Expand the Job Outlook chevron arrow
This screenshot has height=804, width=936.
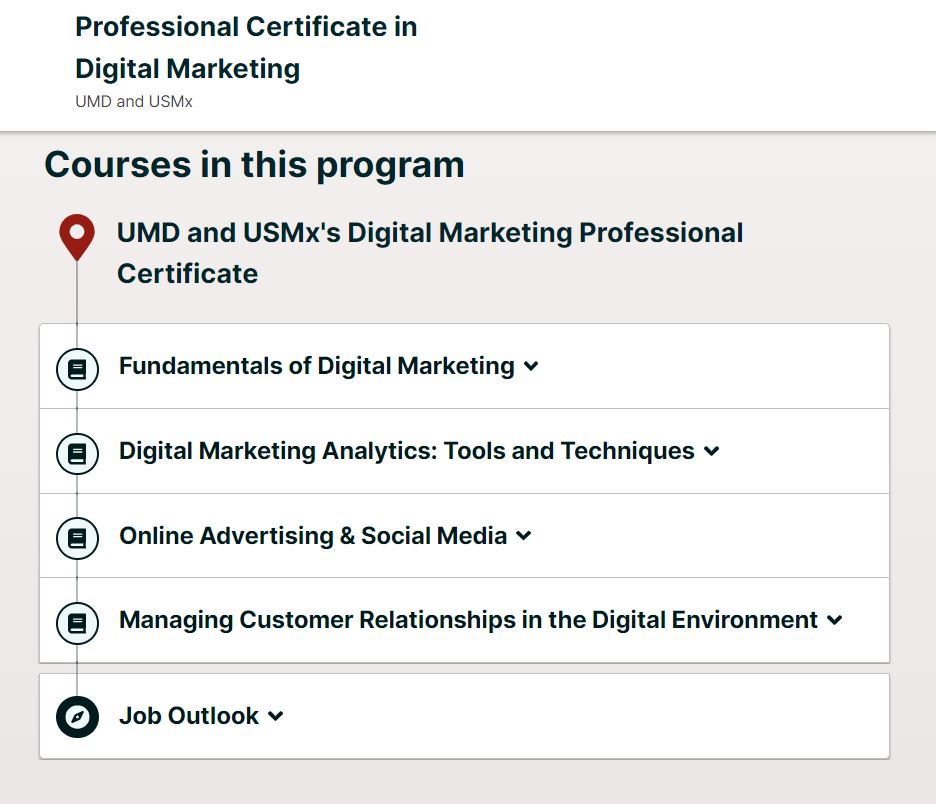pyautogui.click(x=276, y=717)
